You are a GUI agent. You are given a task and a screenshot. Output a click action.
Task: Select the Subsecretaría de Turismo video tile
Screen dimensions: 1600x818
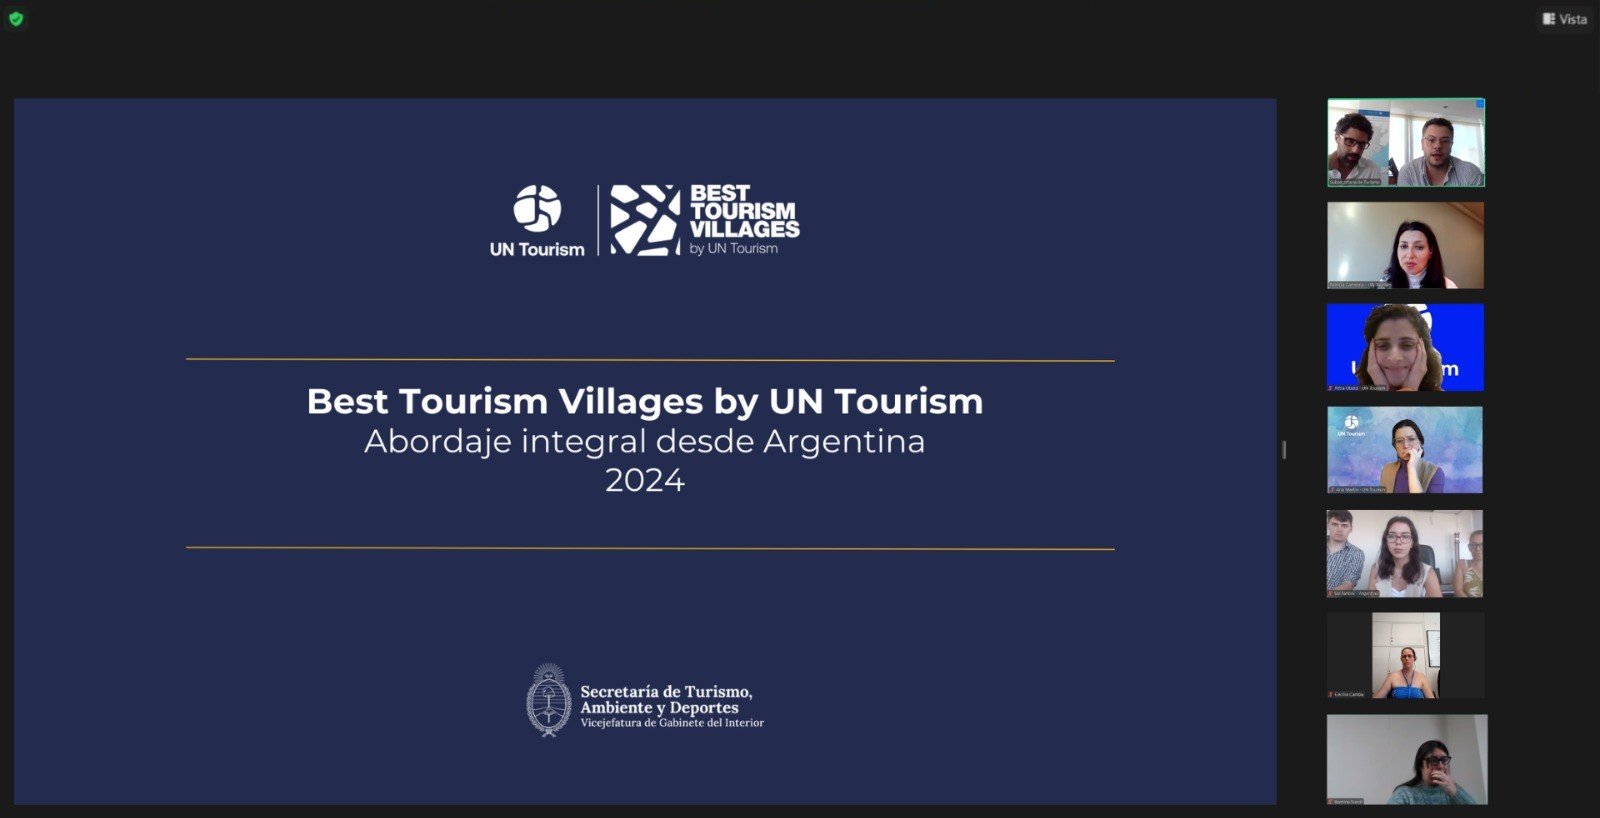(x=1405, y=140)
